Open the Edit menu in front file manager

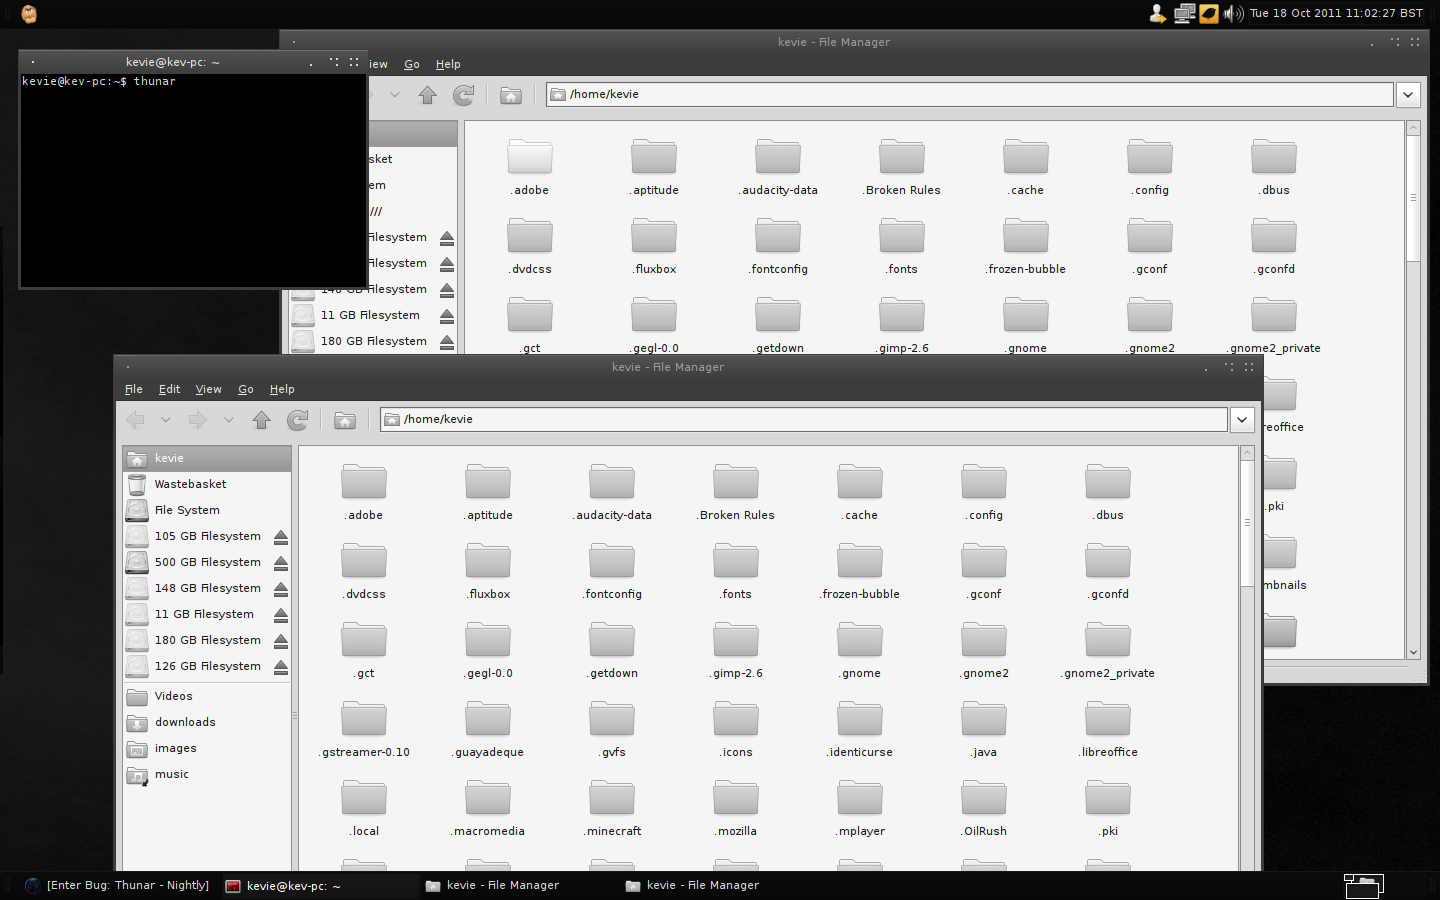(169, 389)
